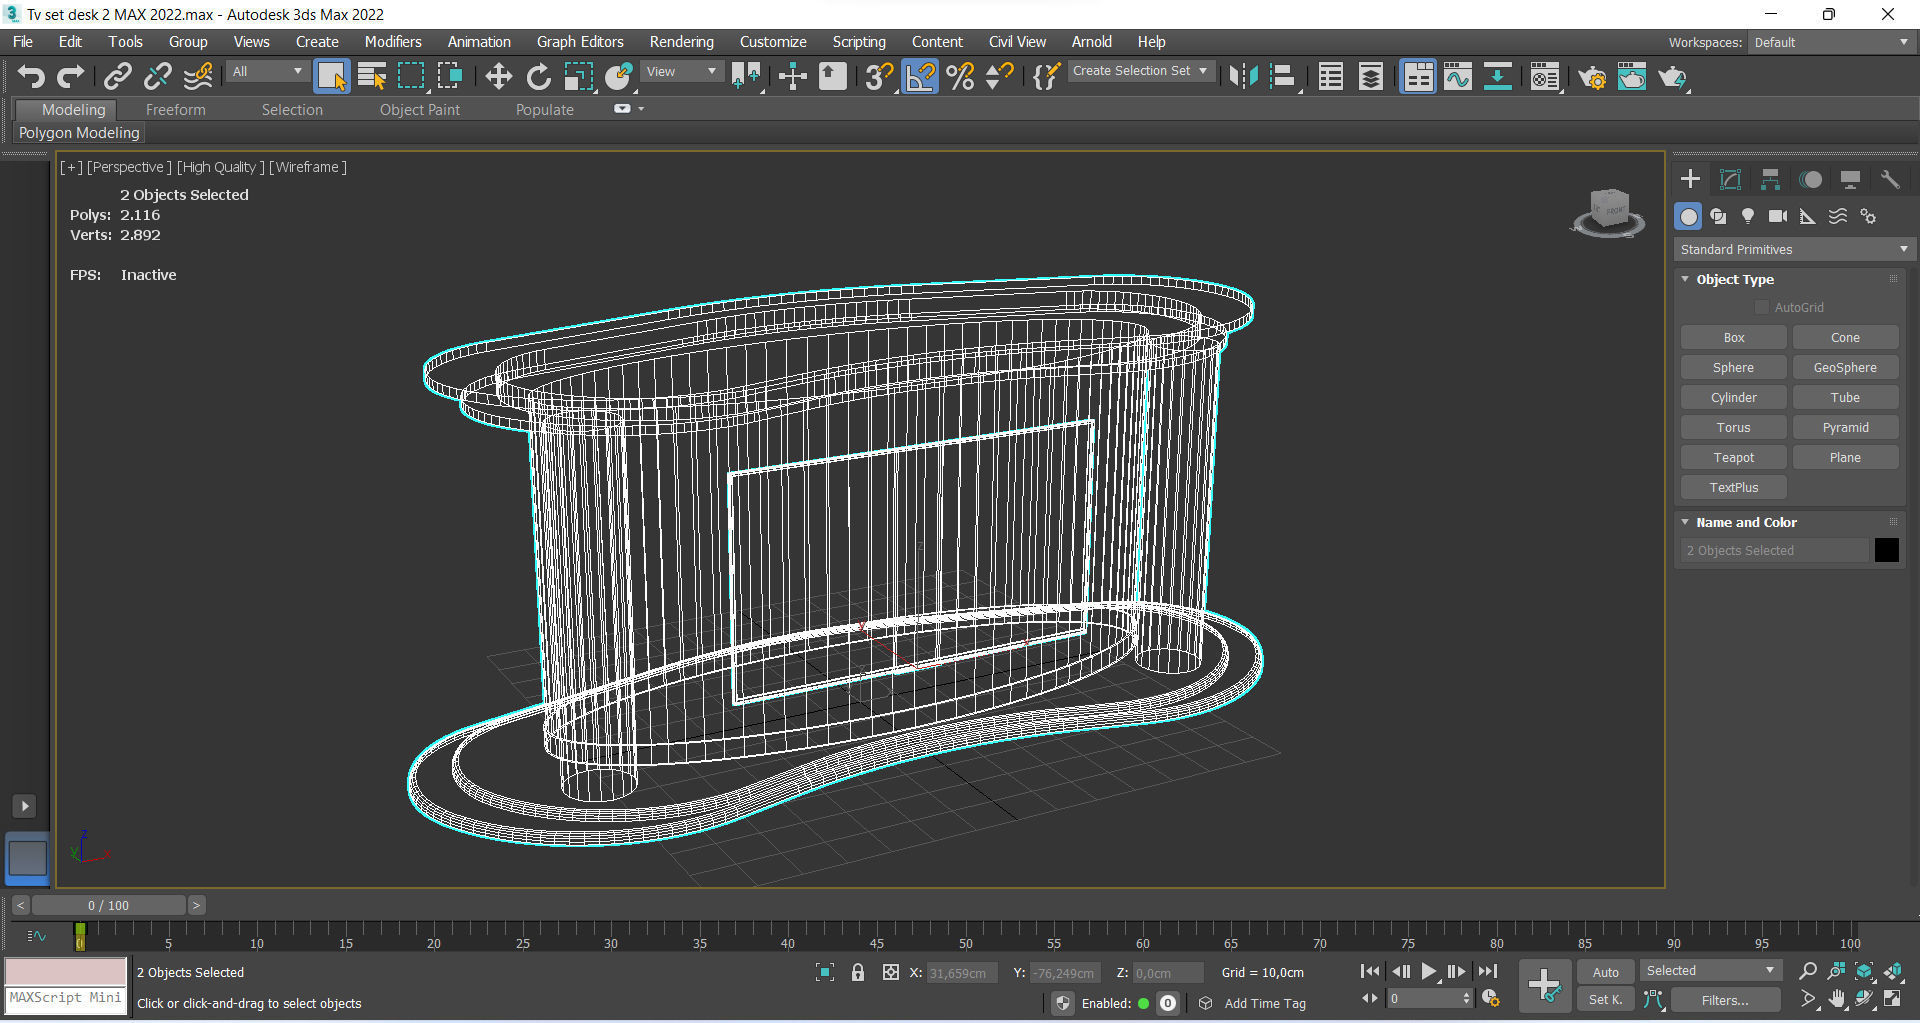1920x1023 pixels.
Task: Activate Select and Move tool
Action: click(x=498, y=77)
